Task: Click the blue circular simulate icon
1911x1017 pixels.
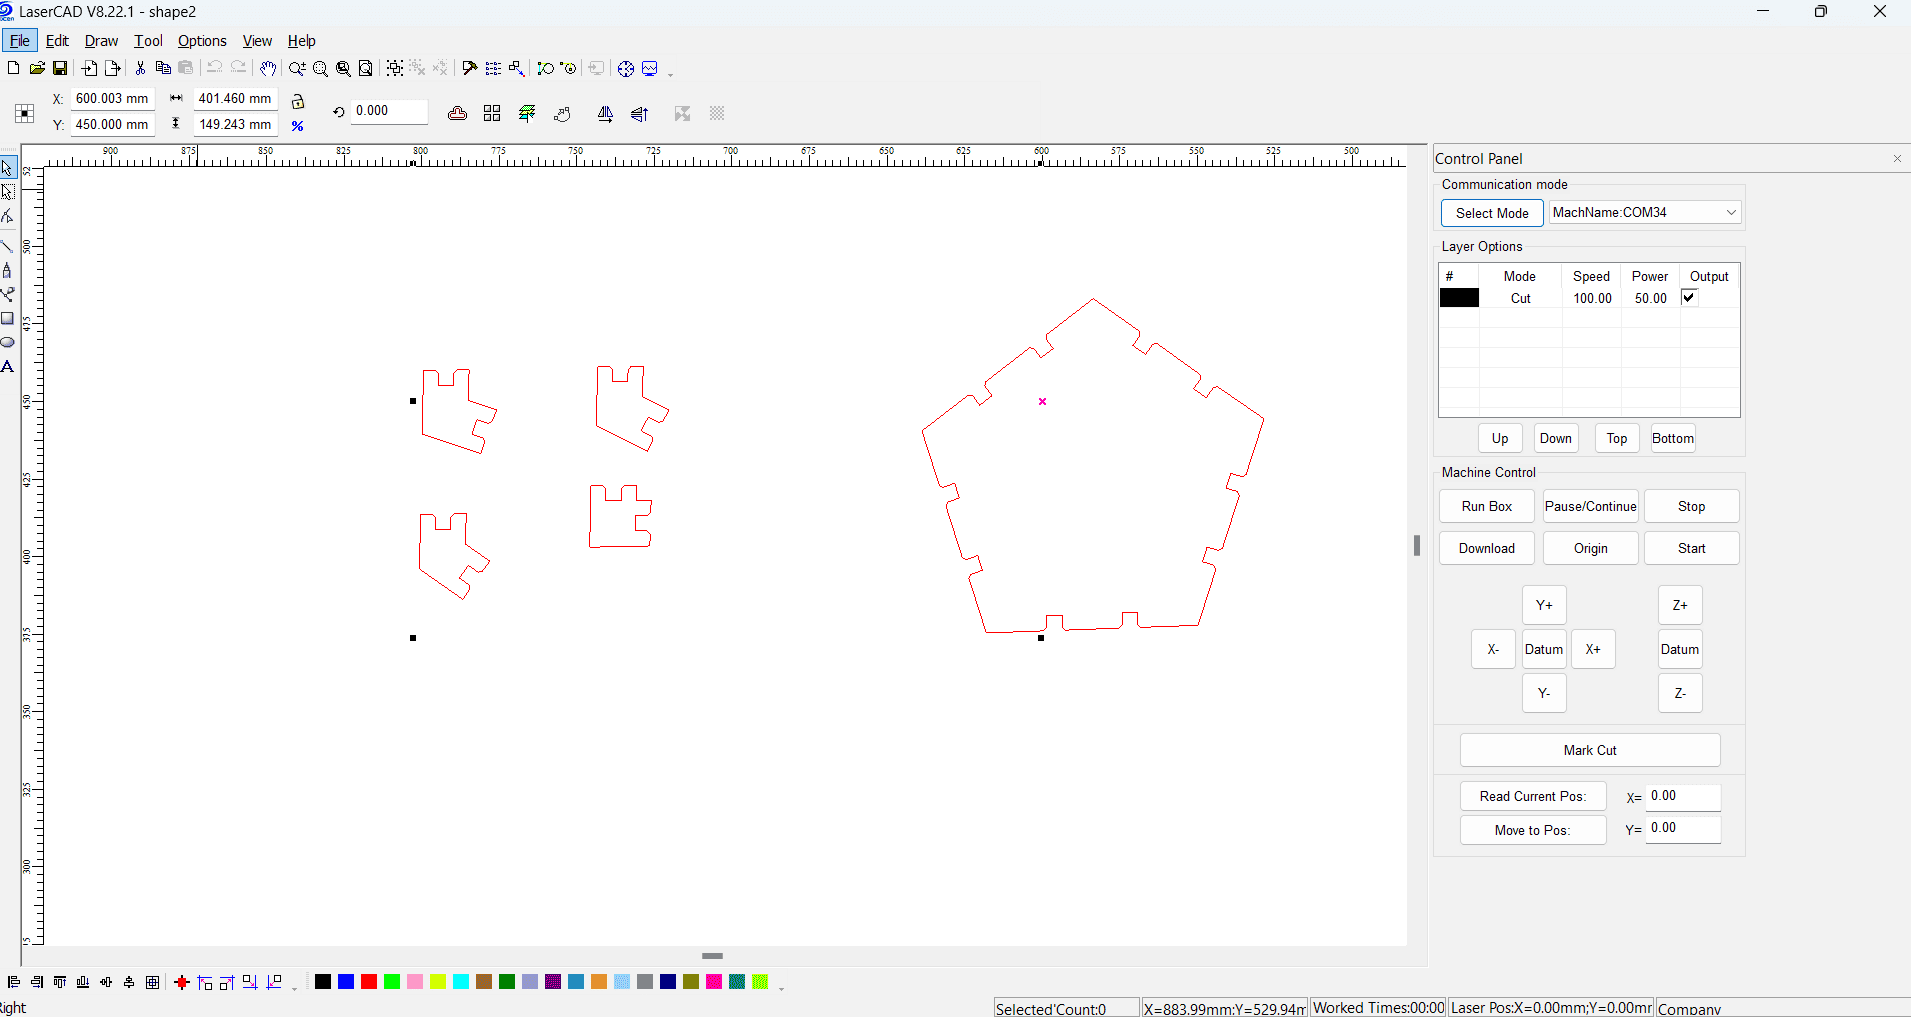Action: tap(626, 68)
